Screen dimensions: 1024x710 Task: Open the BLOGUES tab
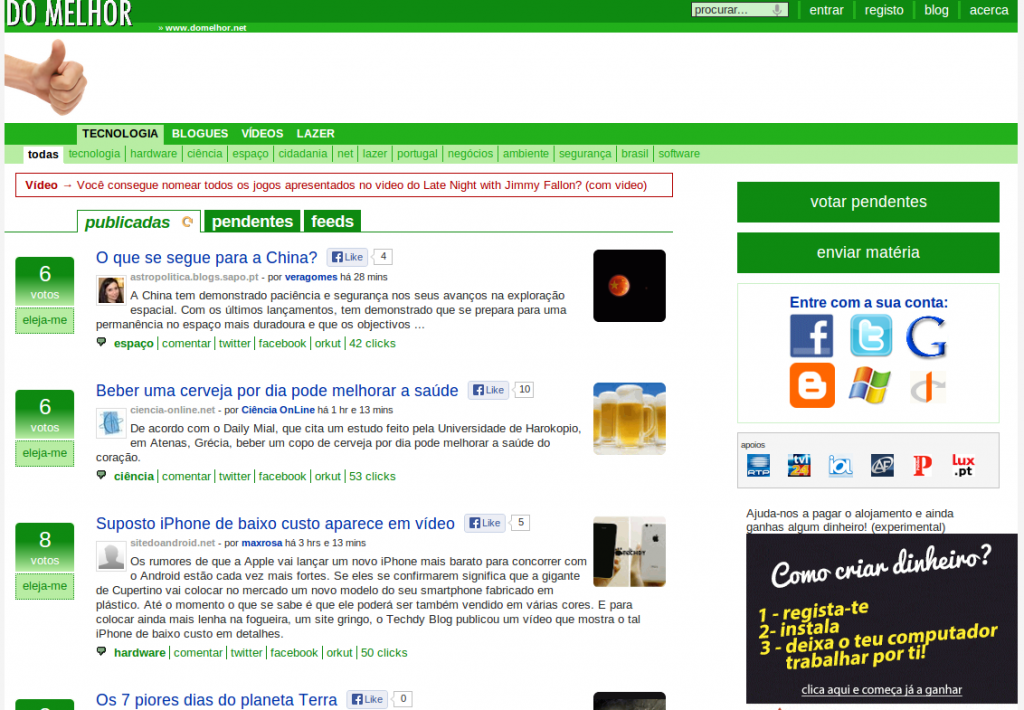200,133
